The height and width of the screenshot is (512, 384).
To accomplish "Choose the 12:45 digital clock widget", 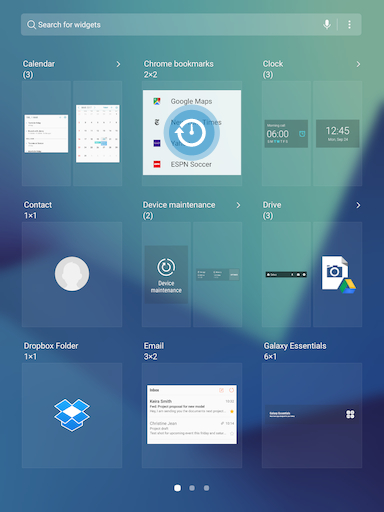I will pos(338,134).
